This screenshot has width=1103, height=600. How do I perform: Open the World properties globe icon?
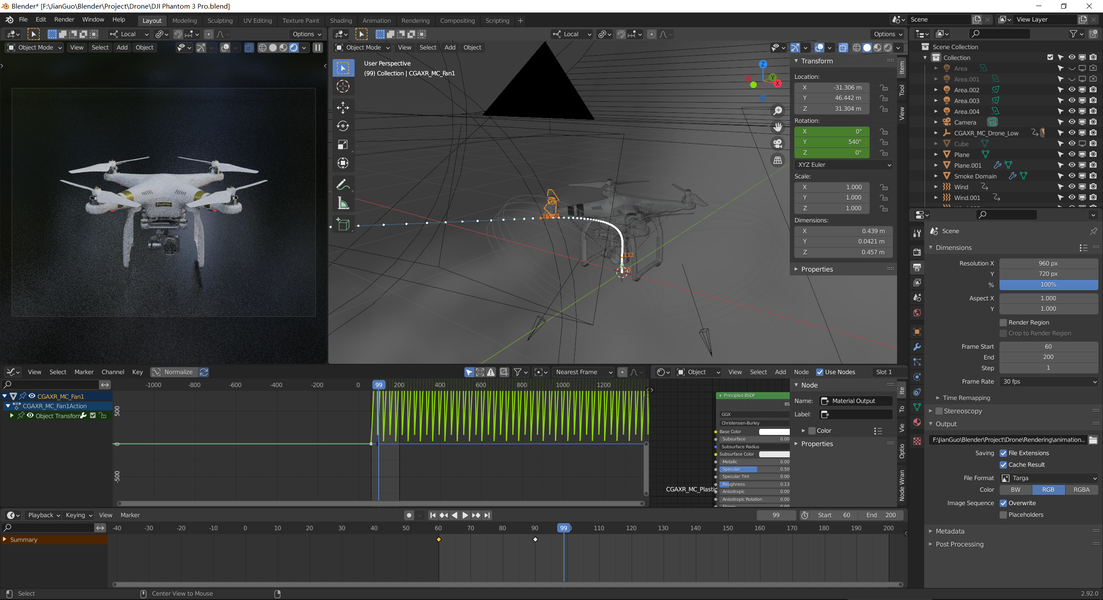[917, 313]
